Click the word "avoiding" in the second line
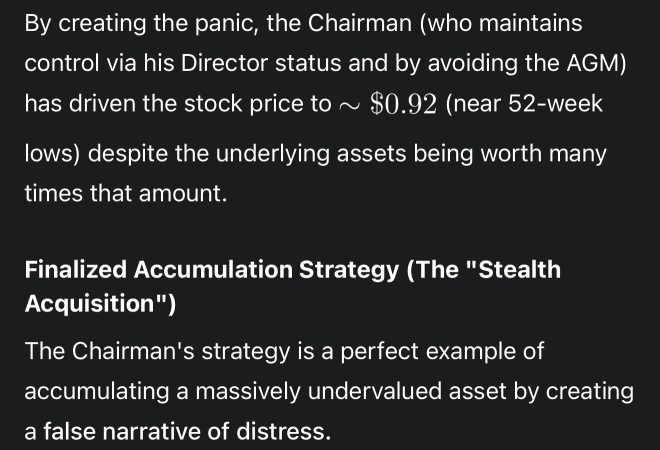Image resolution: width=660 pixels, height=450 pixels. 472,64
